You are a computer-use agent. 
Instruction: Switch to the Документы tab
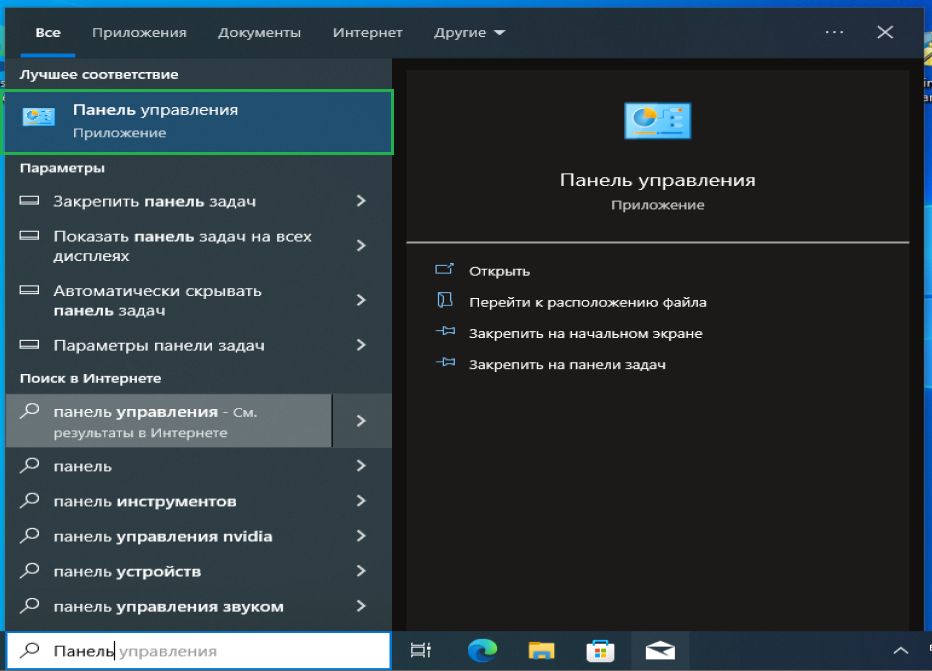click(259, 31)
